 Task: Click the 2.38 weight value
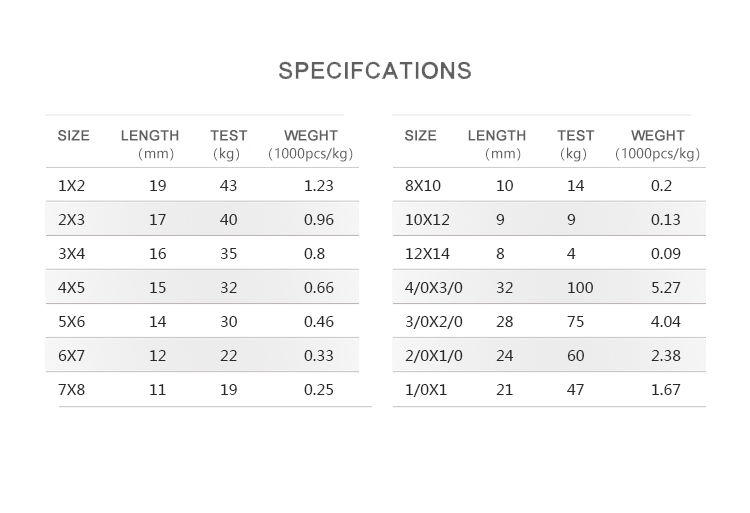click(x=665, y=355)
